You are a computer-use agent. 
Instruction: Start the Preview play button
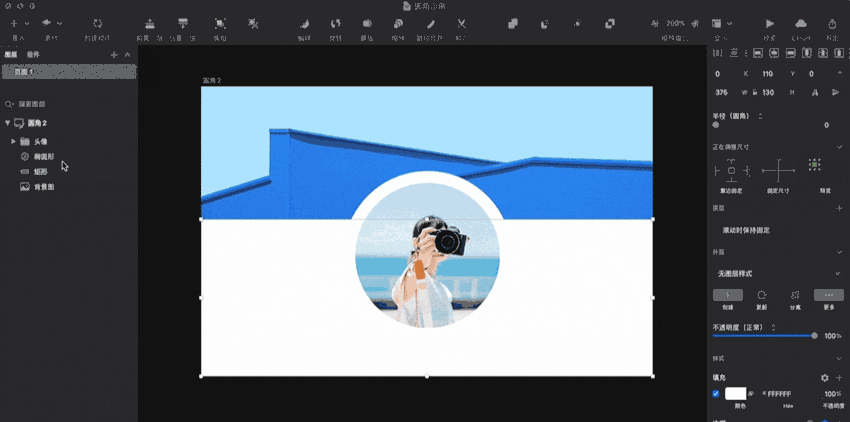770,23
